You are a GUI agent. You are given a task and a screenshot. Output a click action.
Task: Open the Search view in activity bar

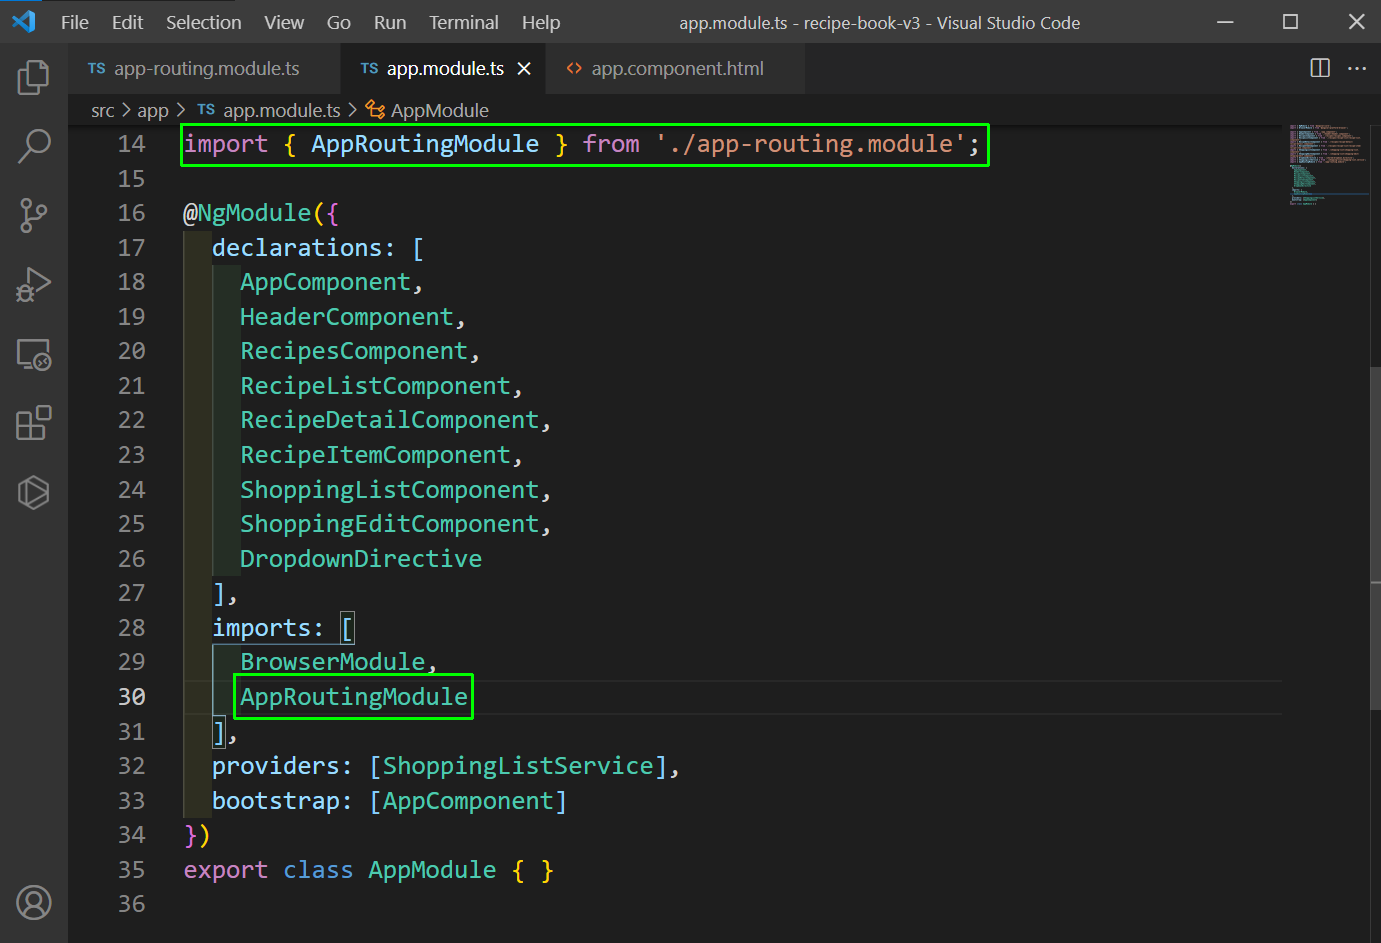(x=33, y=146)
